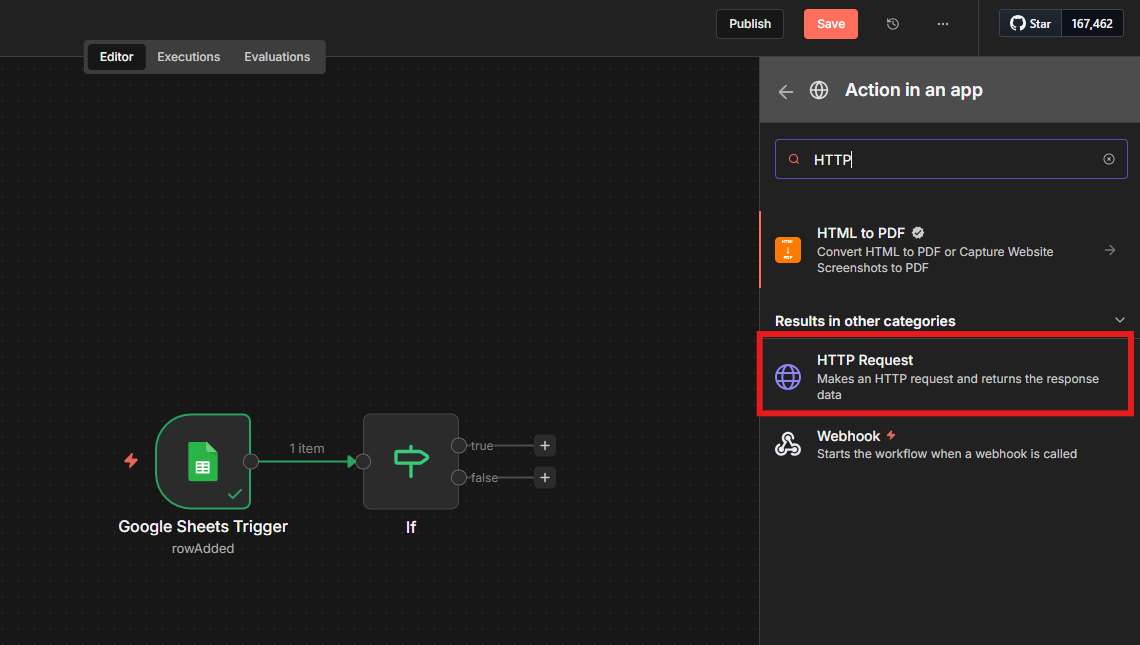Click the red lightning trigger icon

click(130, 461)
